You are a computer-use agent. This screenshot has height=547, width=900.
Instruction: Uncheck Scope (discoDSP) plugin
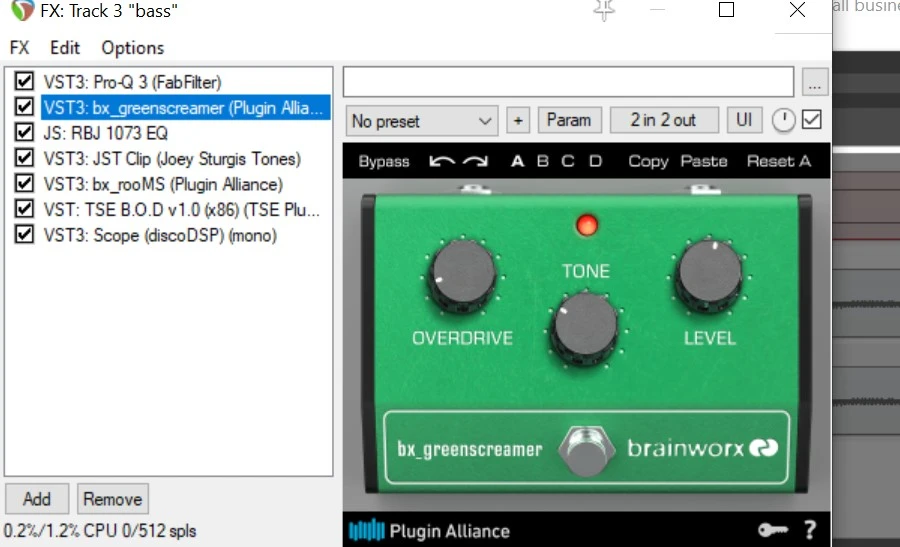click(x=24, y=234)
